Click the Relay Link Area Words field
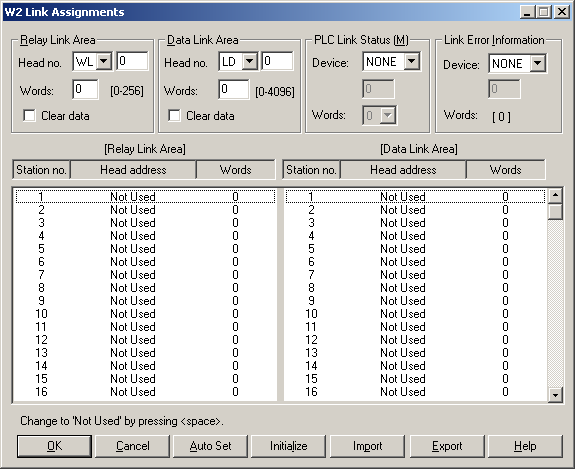 click(85, 89)
